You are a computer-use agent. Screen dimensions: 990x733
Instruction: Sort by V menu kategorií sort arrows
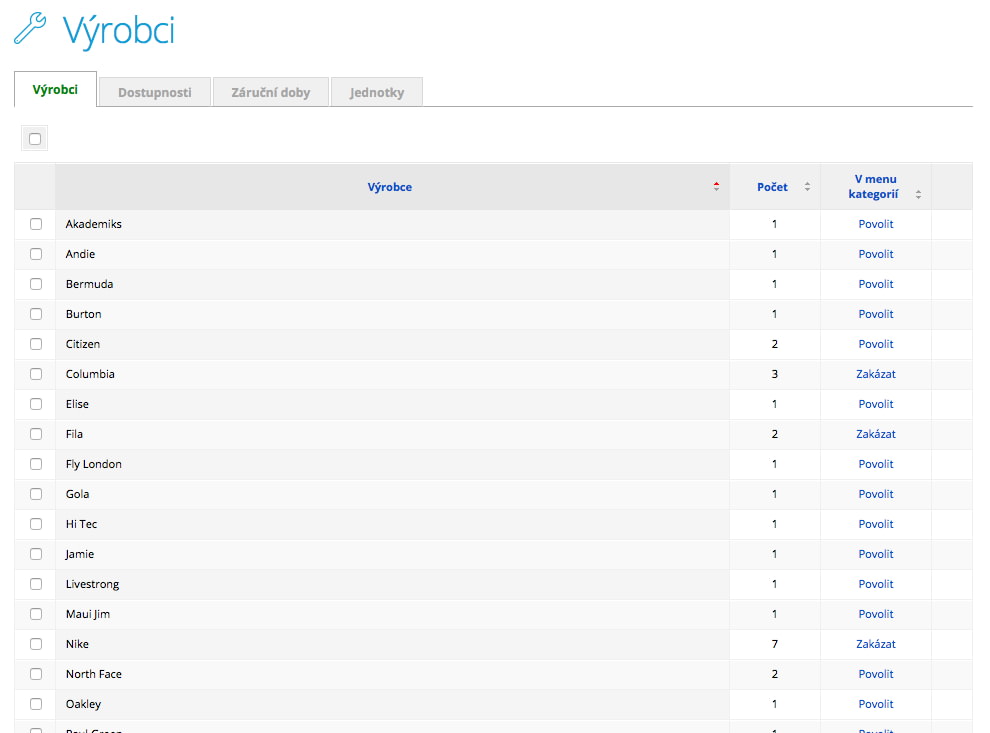pyautogui.click(x=918, y=194)
